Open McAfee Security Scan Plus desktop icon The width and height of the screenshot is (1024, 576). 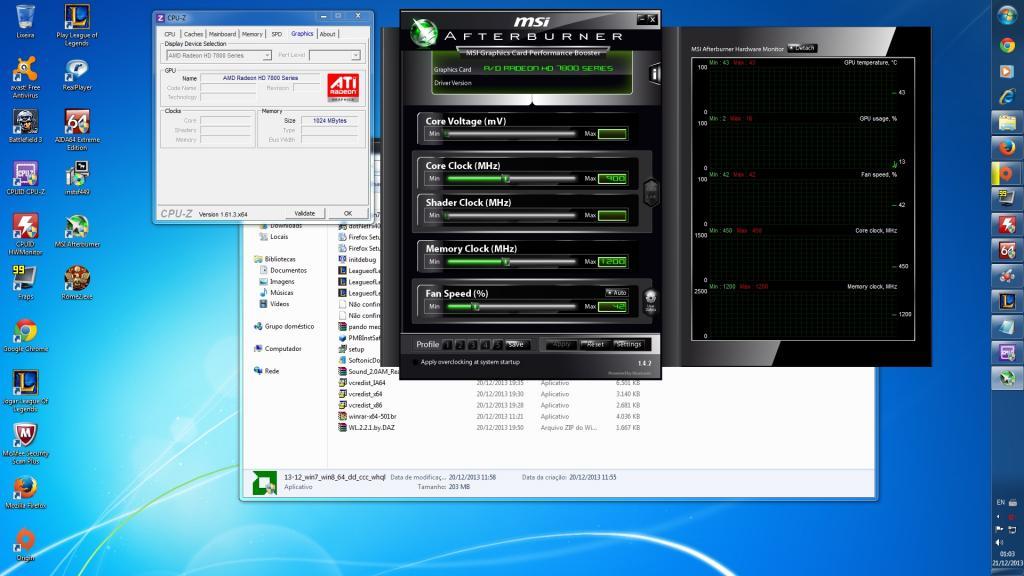[25, 443]
